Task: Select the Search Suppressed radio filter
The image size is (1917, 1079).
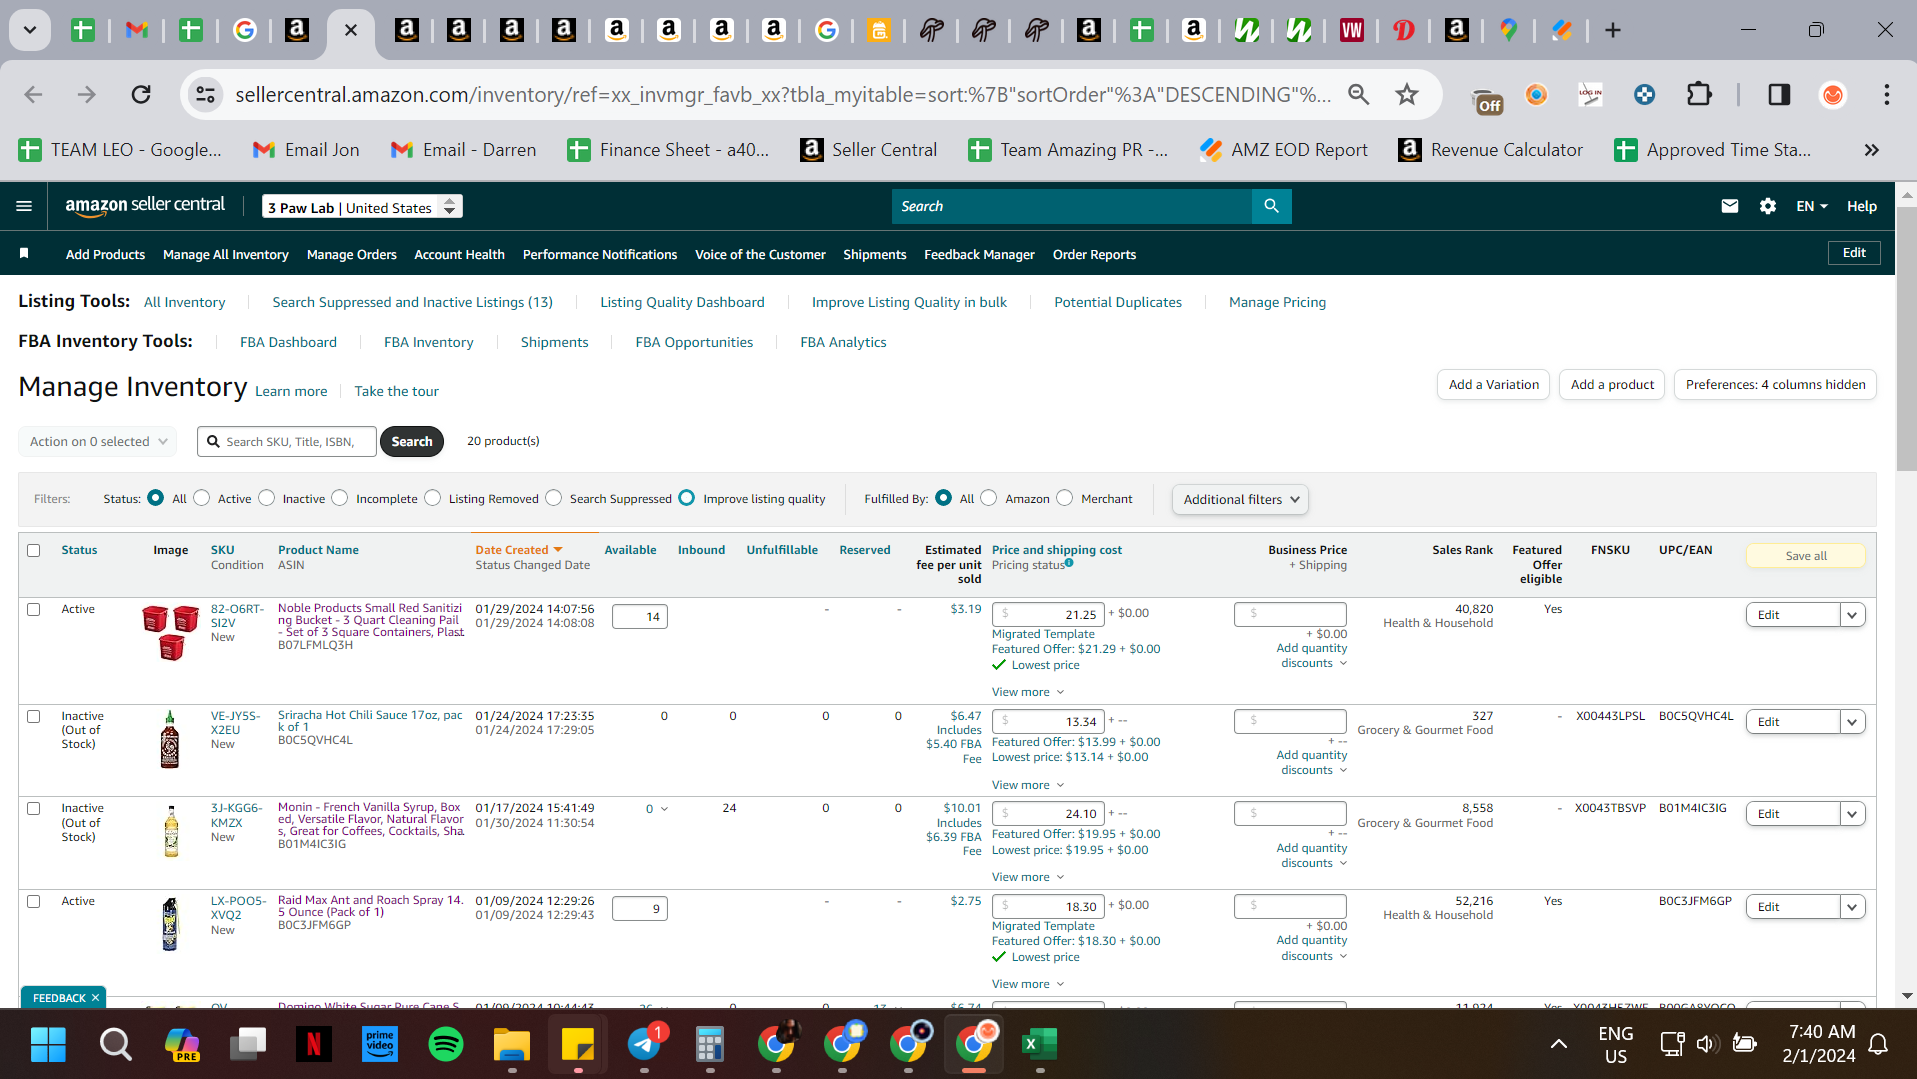Action: tap(554, 498)
